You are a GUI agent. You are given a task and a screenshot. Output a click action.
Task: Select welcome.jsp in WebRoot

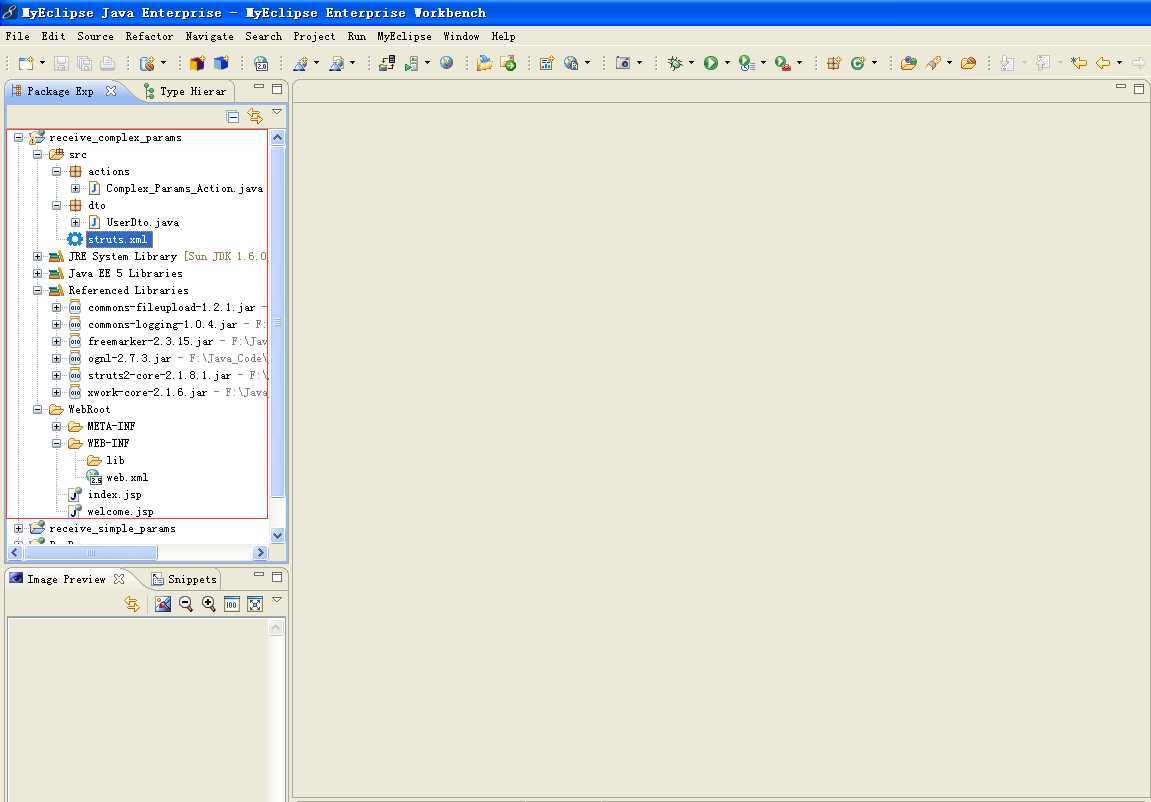[x=120, y=511]
